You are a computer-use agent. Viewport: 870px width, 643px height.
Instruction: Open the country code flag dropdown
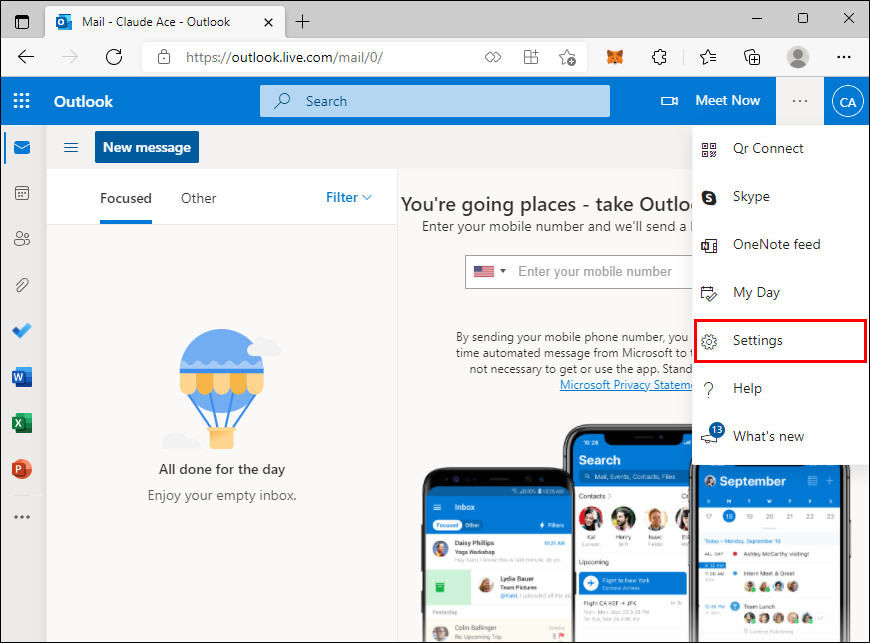tap(489, 271)
